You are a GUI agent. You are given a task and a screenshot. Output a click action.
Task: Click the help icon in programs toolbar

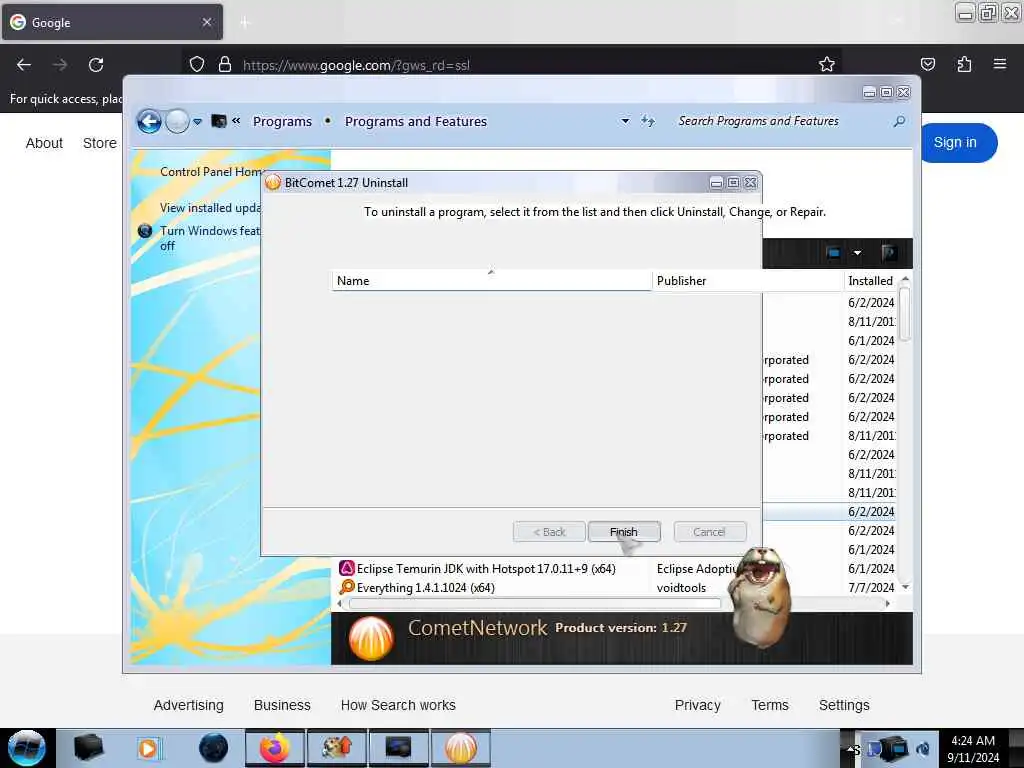coord(888,253)
